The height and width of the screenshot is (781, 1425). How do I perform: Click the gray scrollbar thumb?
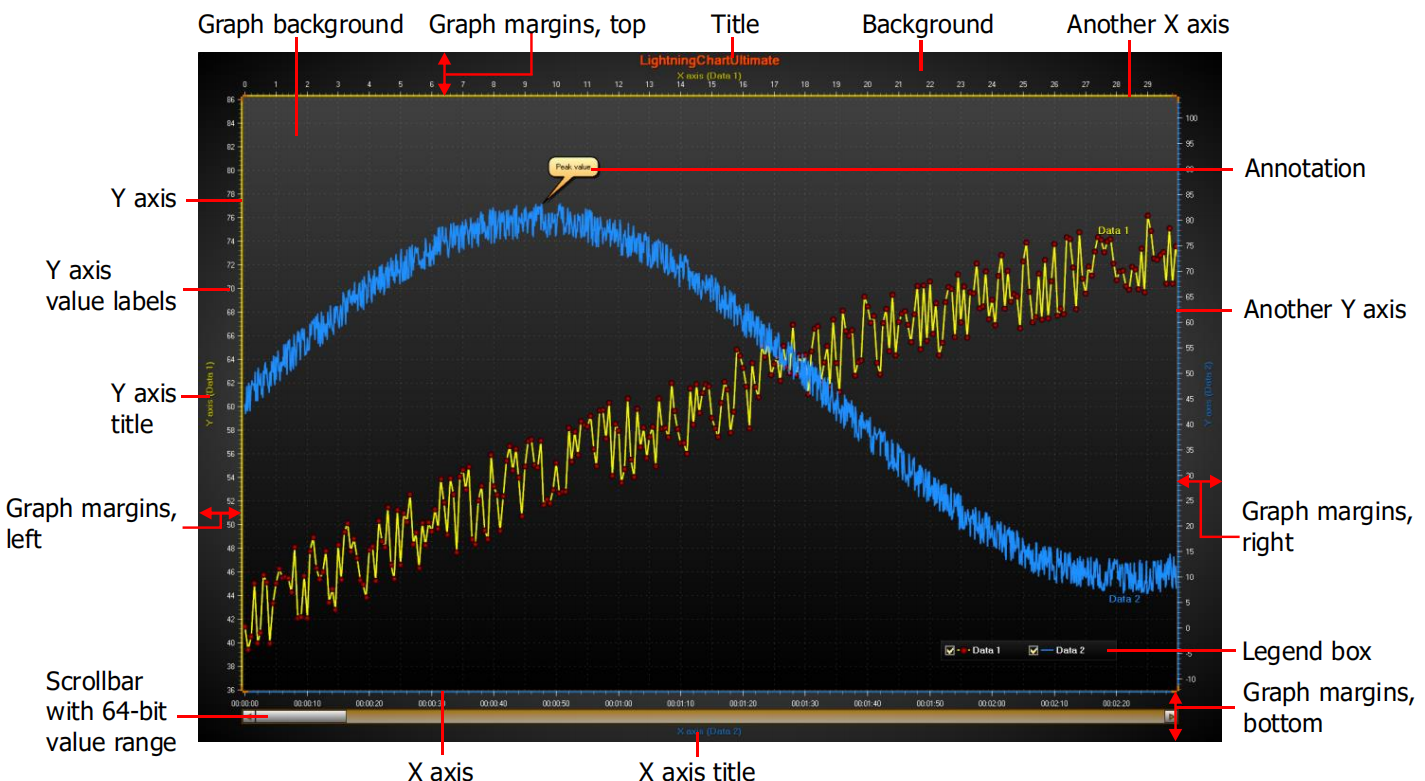pyautogui.click(x=300, y=716)
